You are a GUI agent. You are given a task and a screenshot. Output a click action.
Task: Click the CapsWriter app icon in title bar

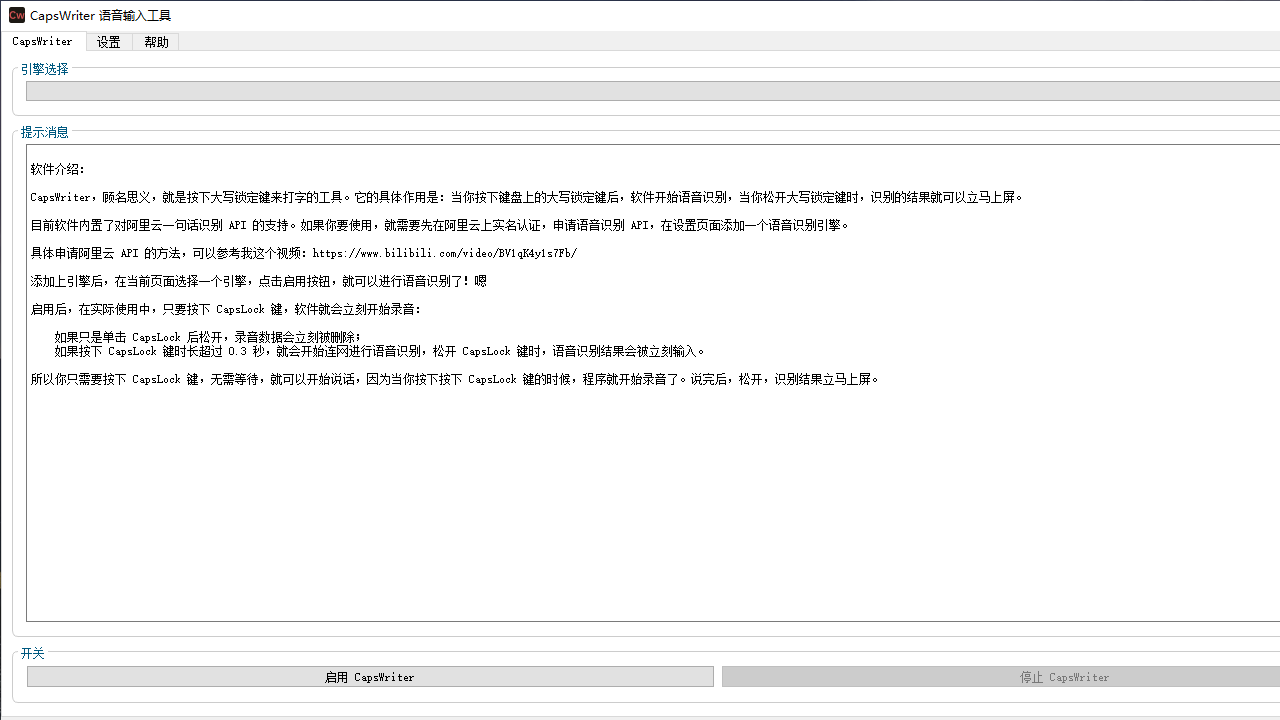16,15
